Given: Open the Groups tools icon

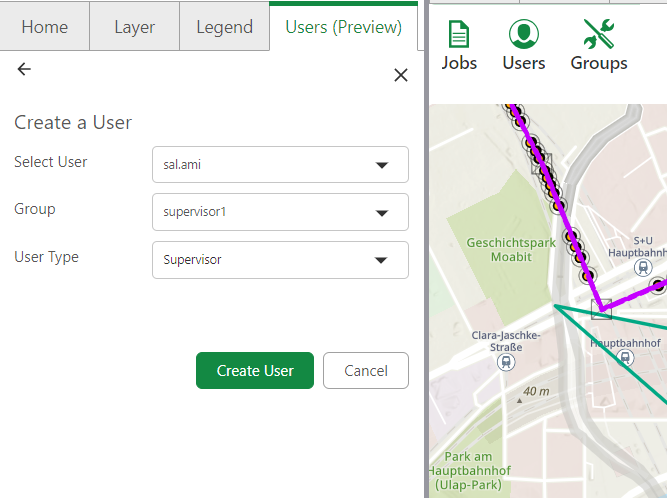Looking at the screenshot, I should [599, 47].
